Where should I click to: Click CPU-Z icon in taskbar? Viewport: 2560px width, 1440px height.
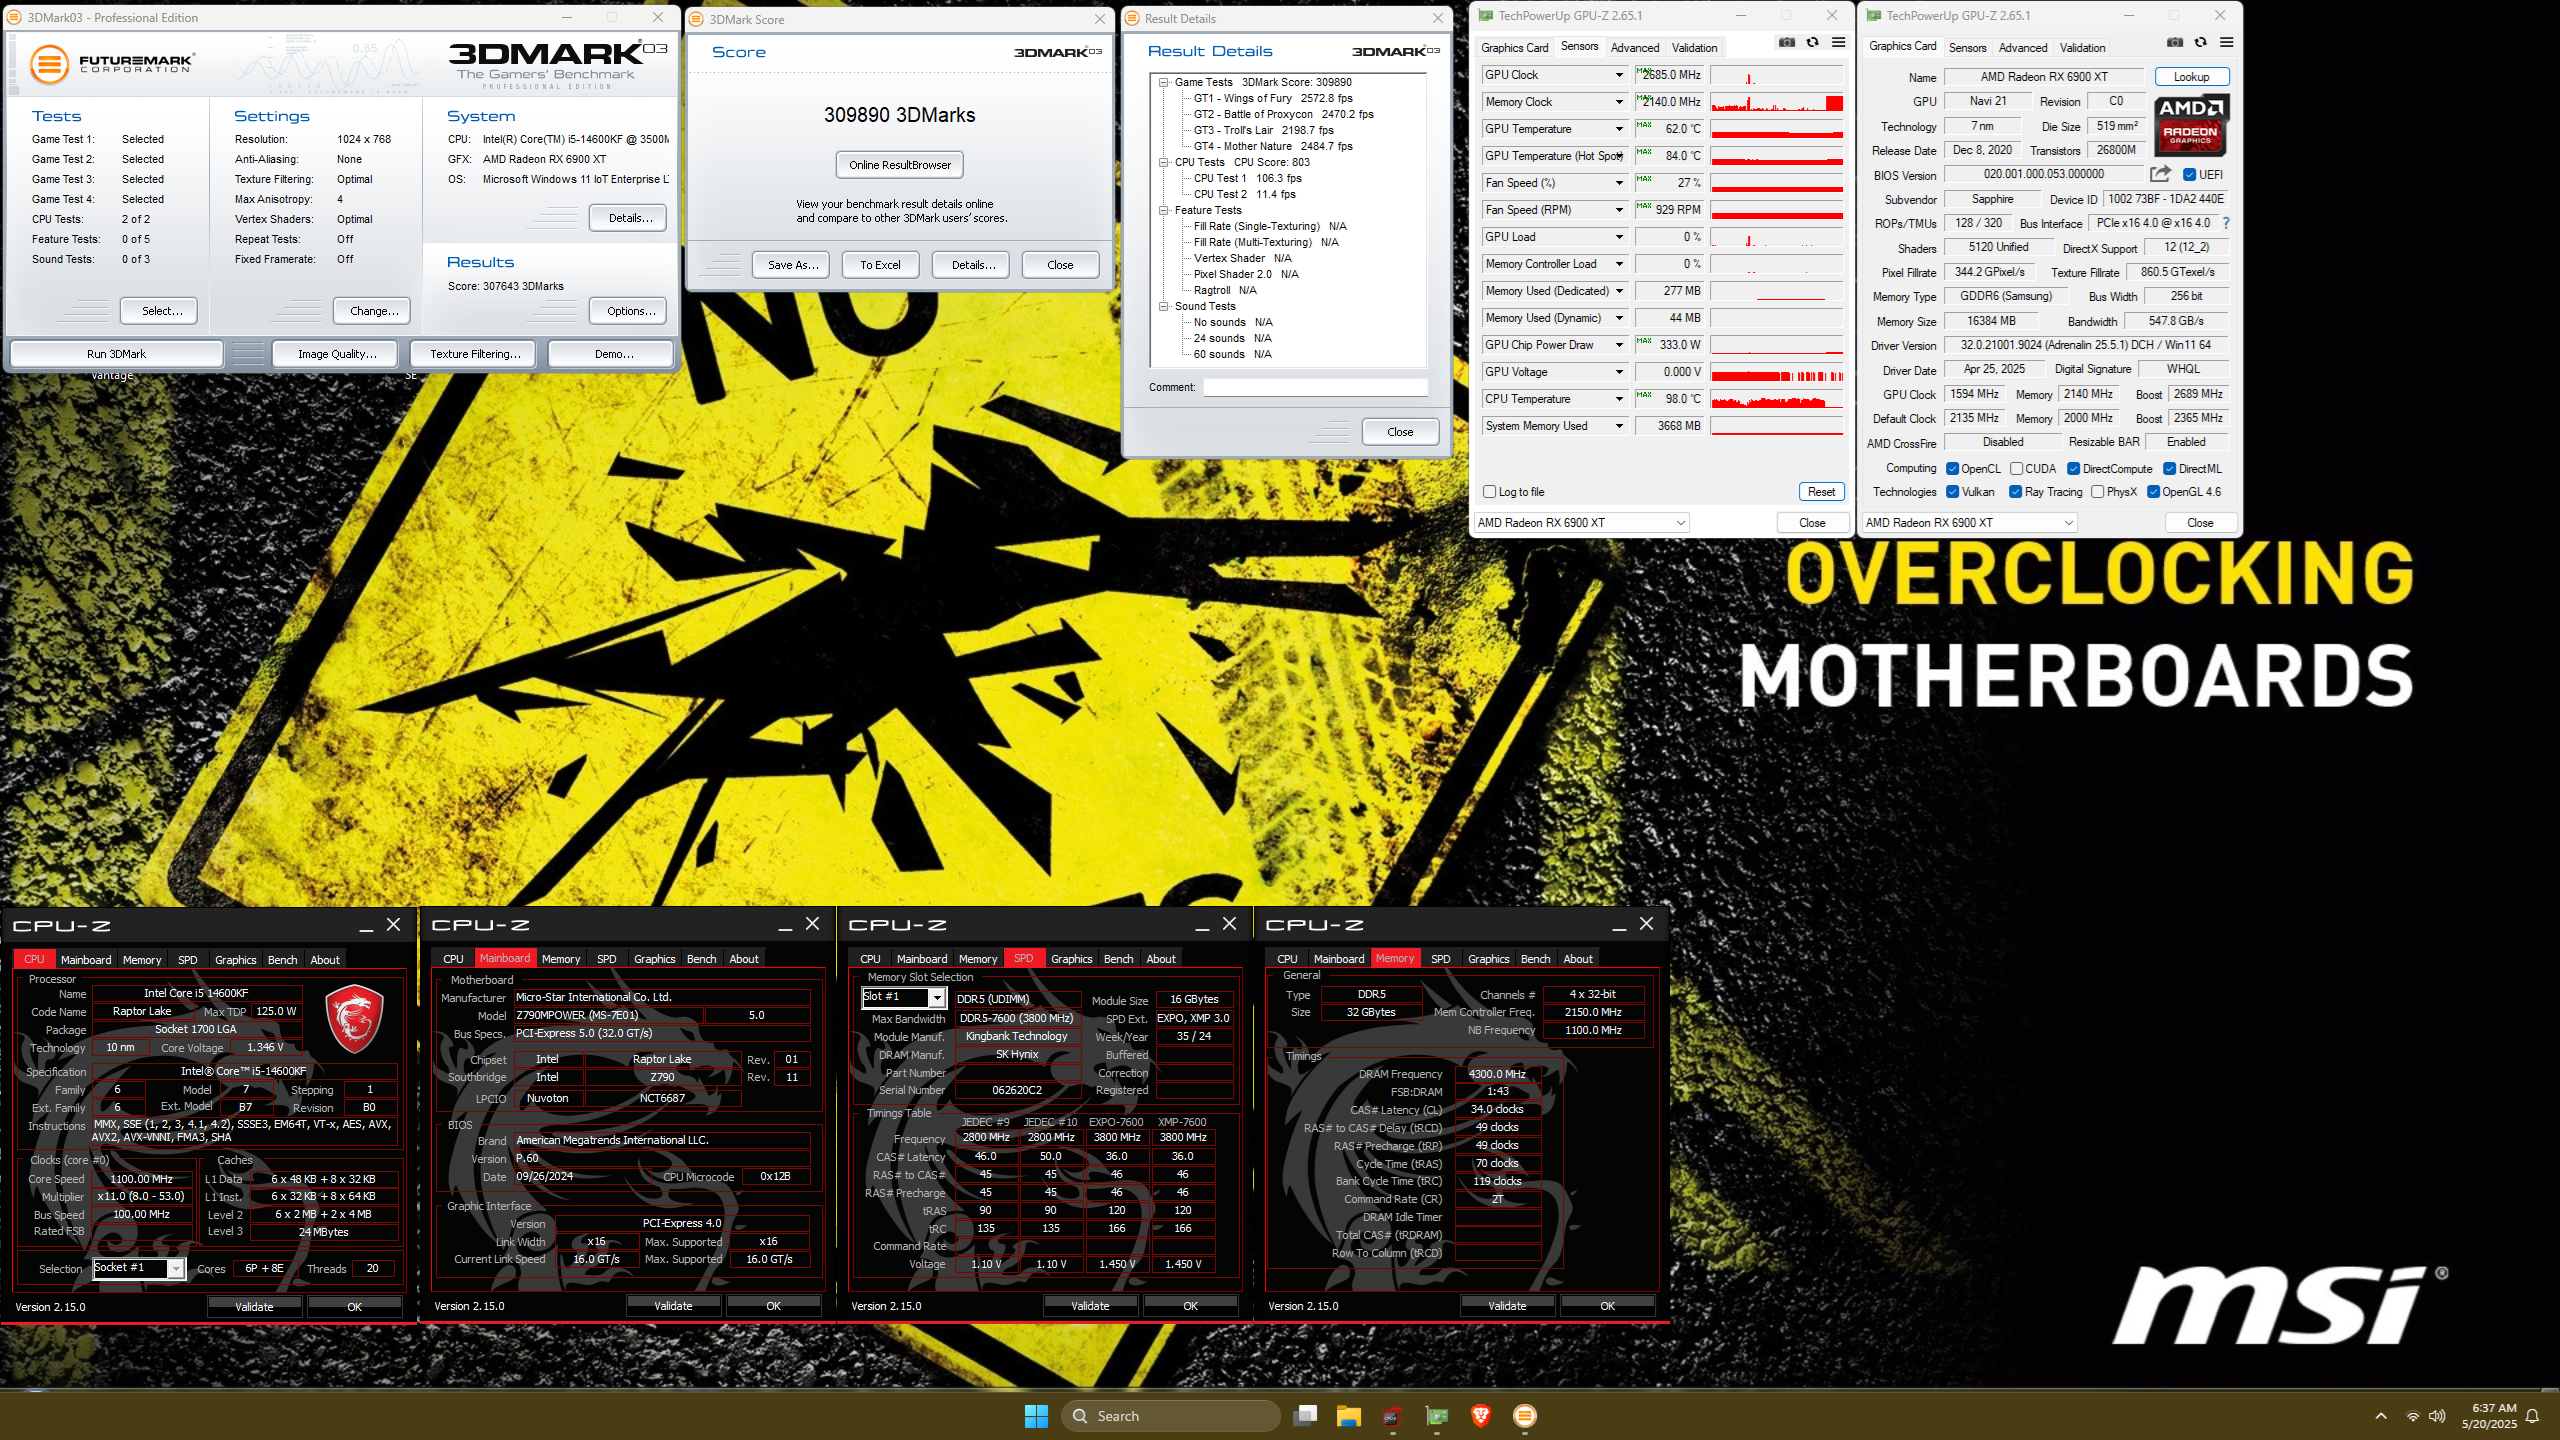click(x=1393, y=1416)
